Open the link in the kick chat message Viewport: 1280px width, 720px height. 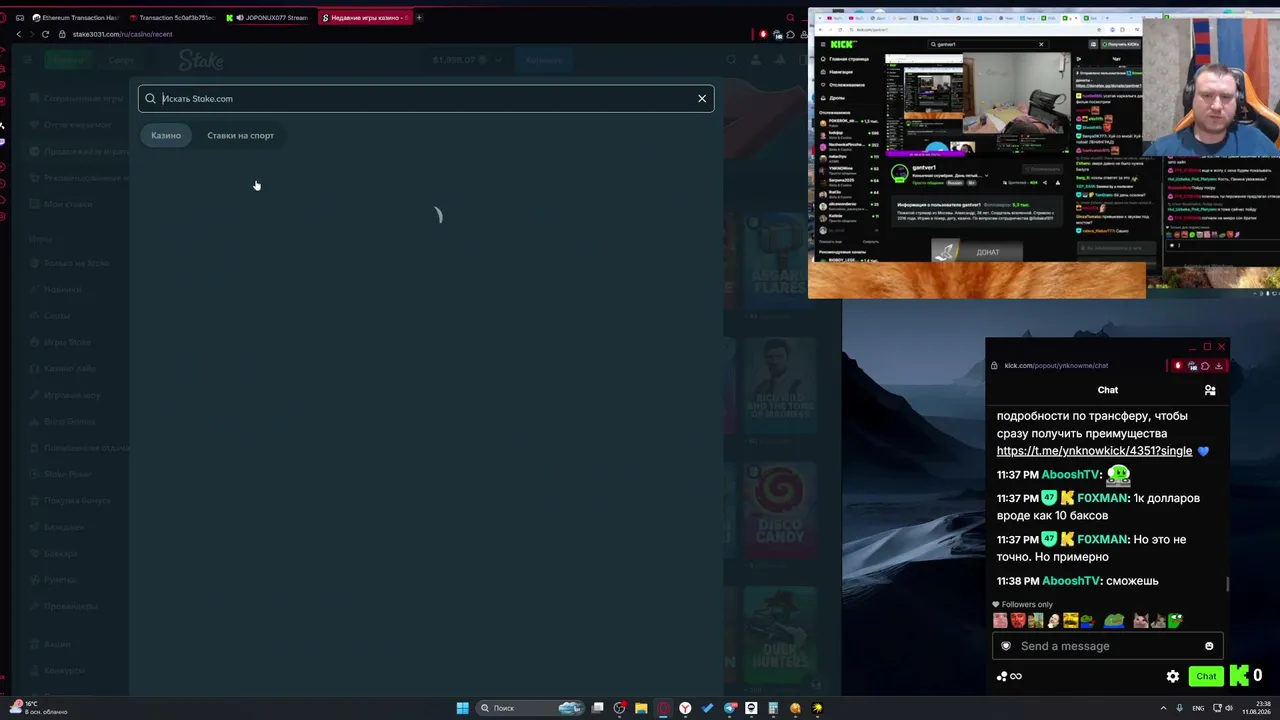click(x=1094, y=451)
